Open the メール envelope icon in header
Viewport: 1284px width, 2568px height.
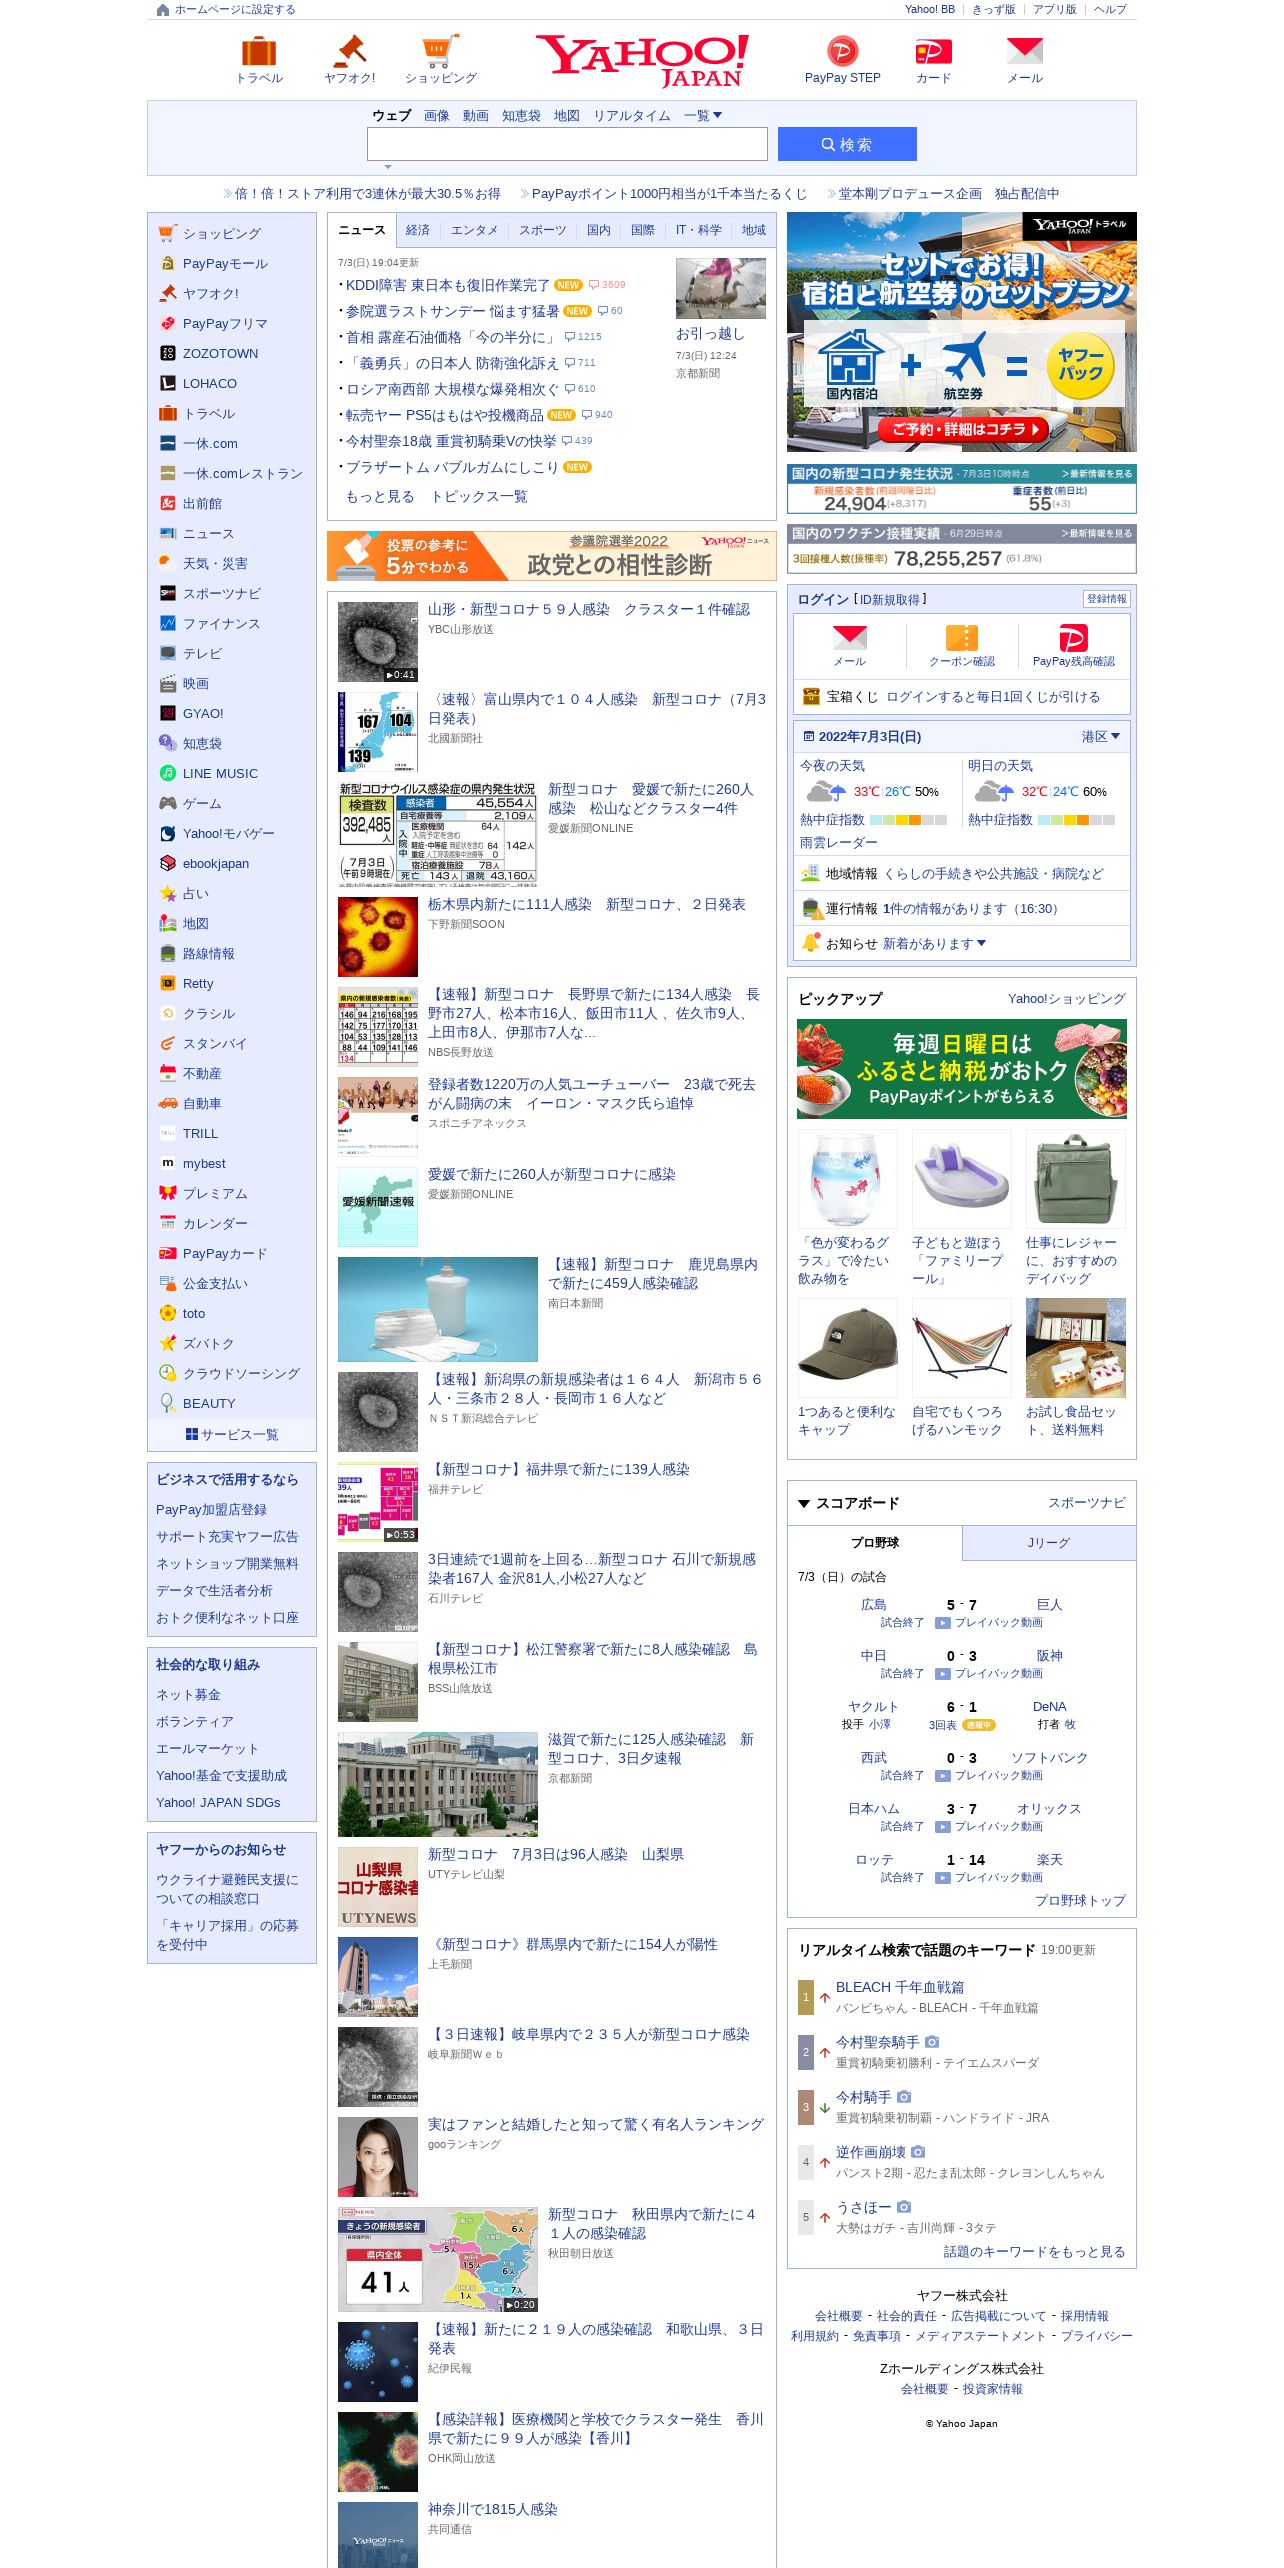[1025, 51]
